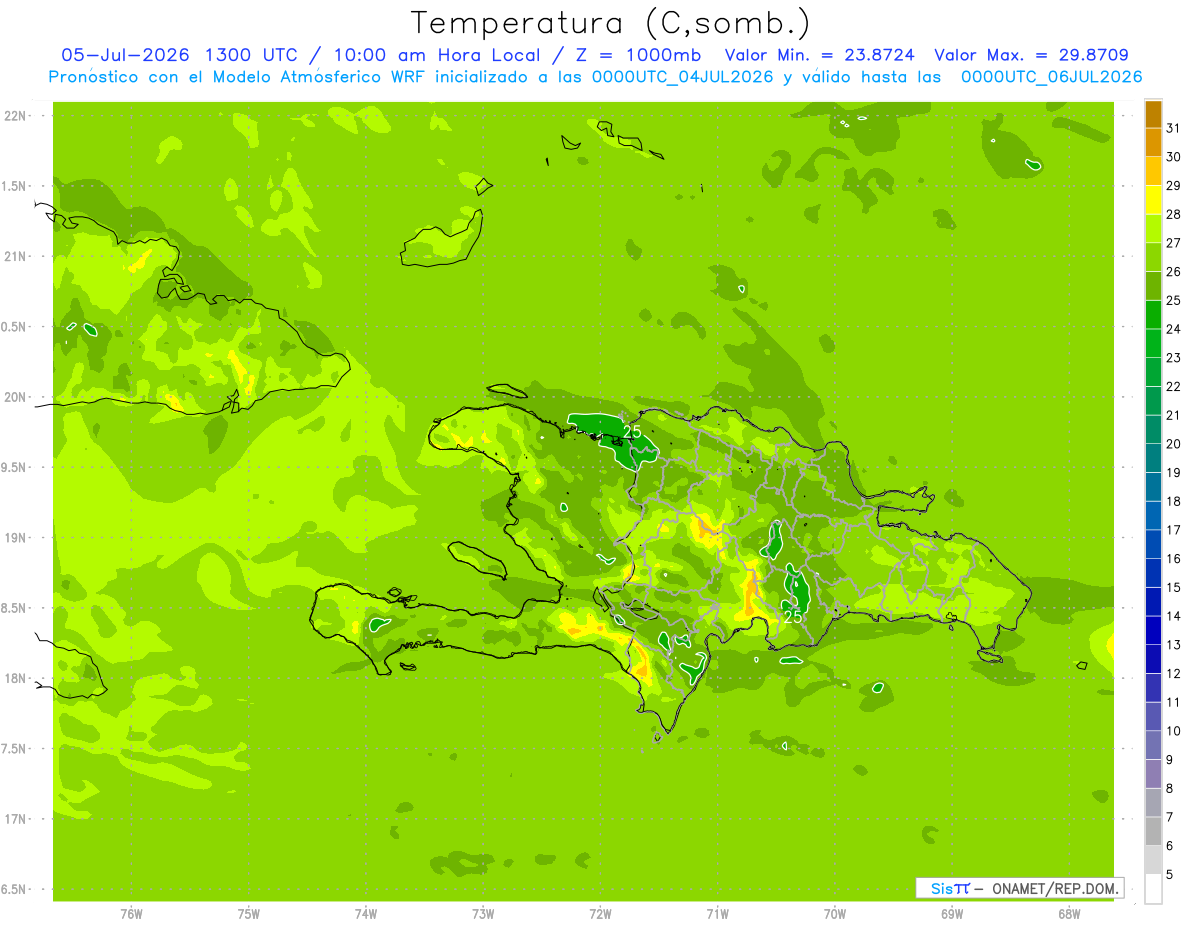Click the '71W' longitude label
The height and width of the screenshot is (927, 1200).
718,914
